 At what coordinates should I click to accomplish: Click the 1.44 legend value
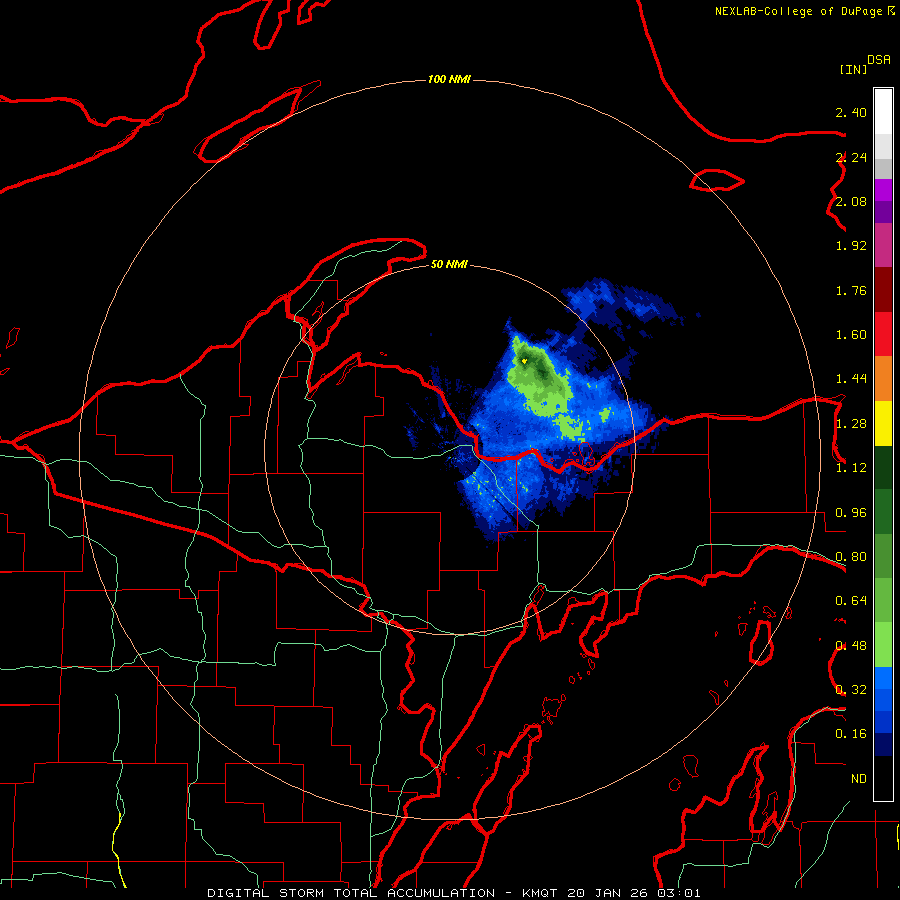851,379
